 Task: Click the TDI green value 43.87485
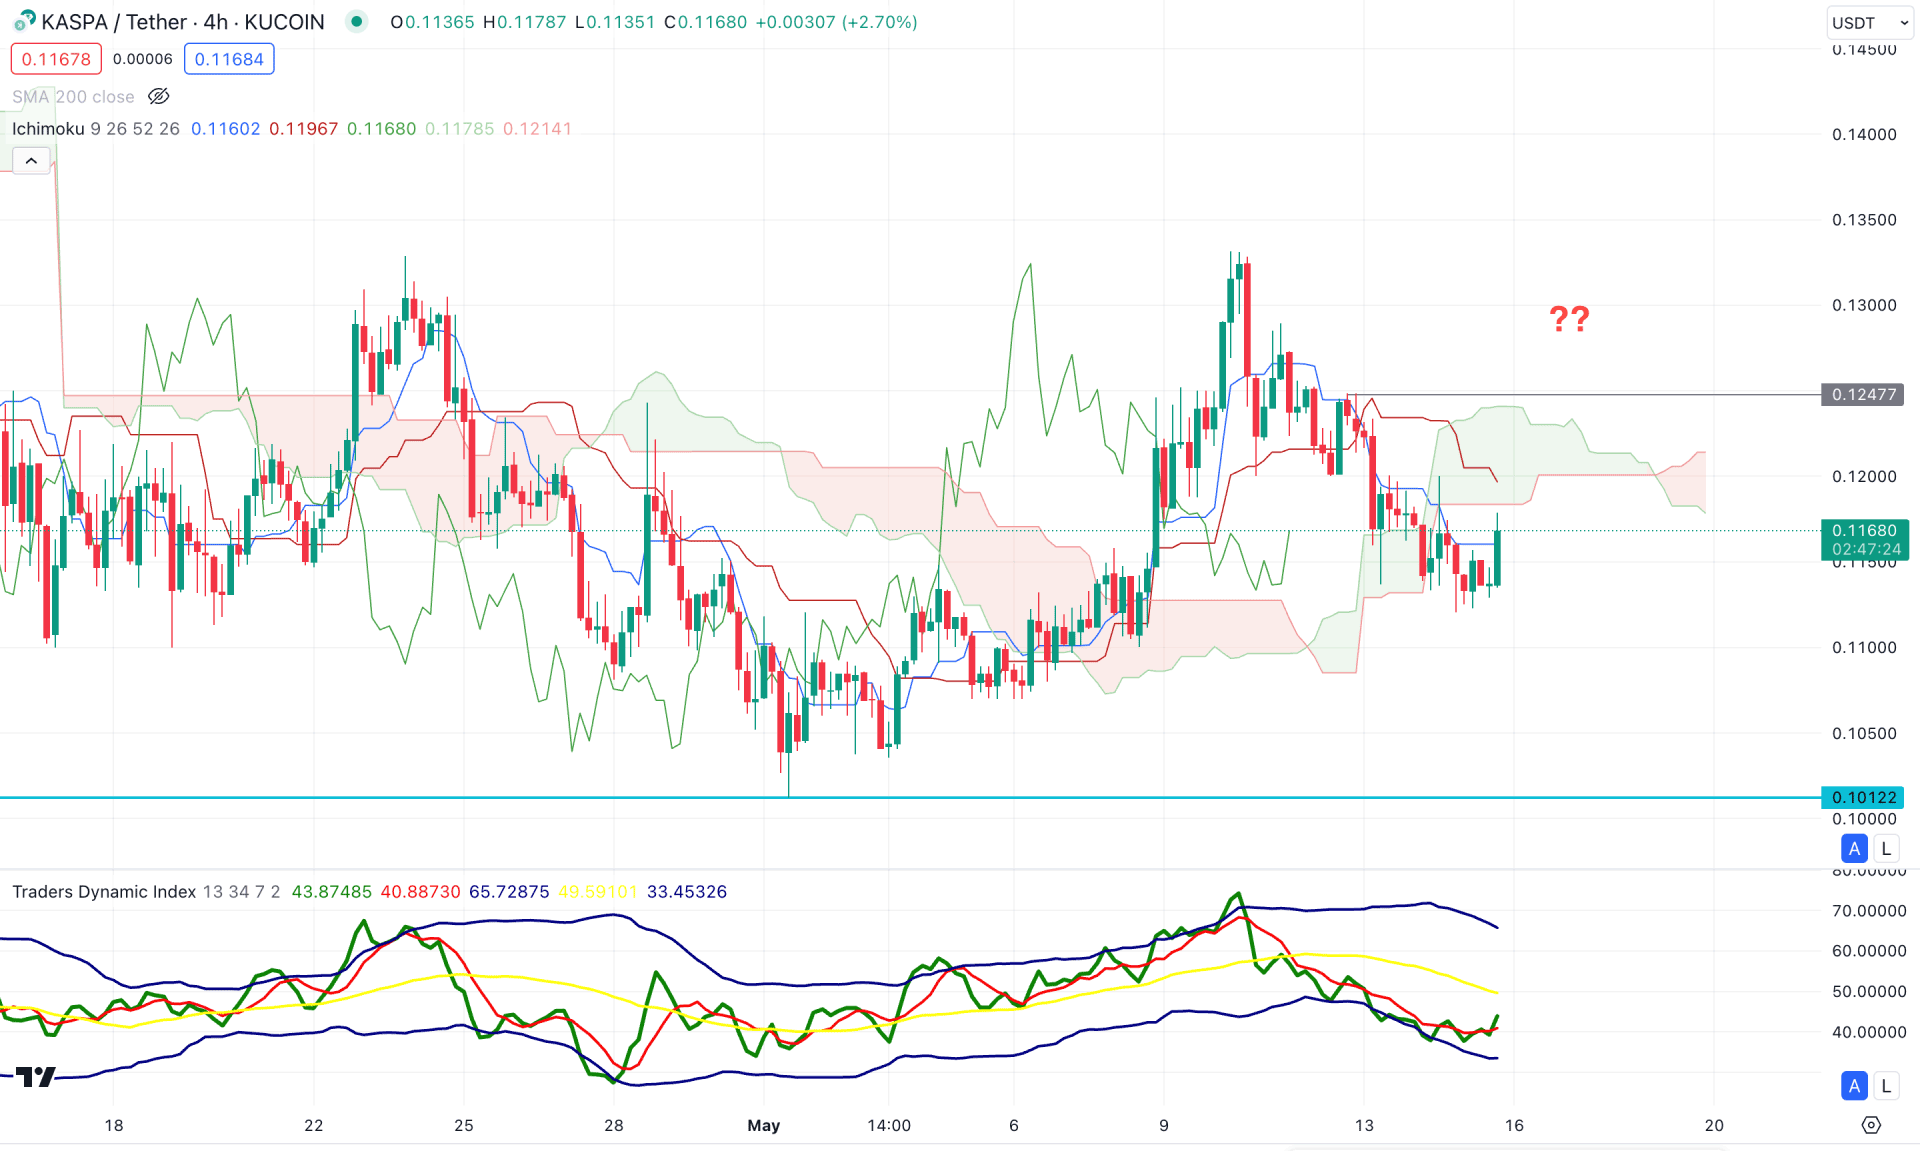tap(331, 892)
